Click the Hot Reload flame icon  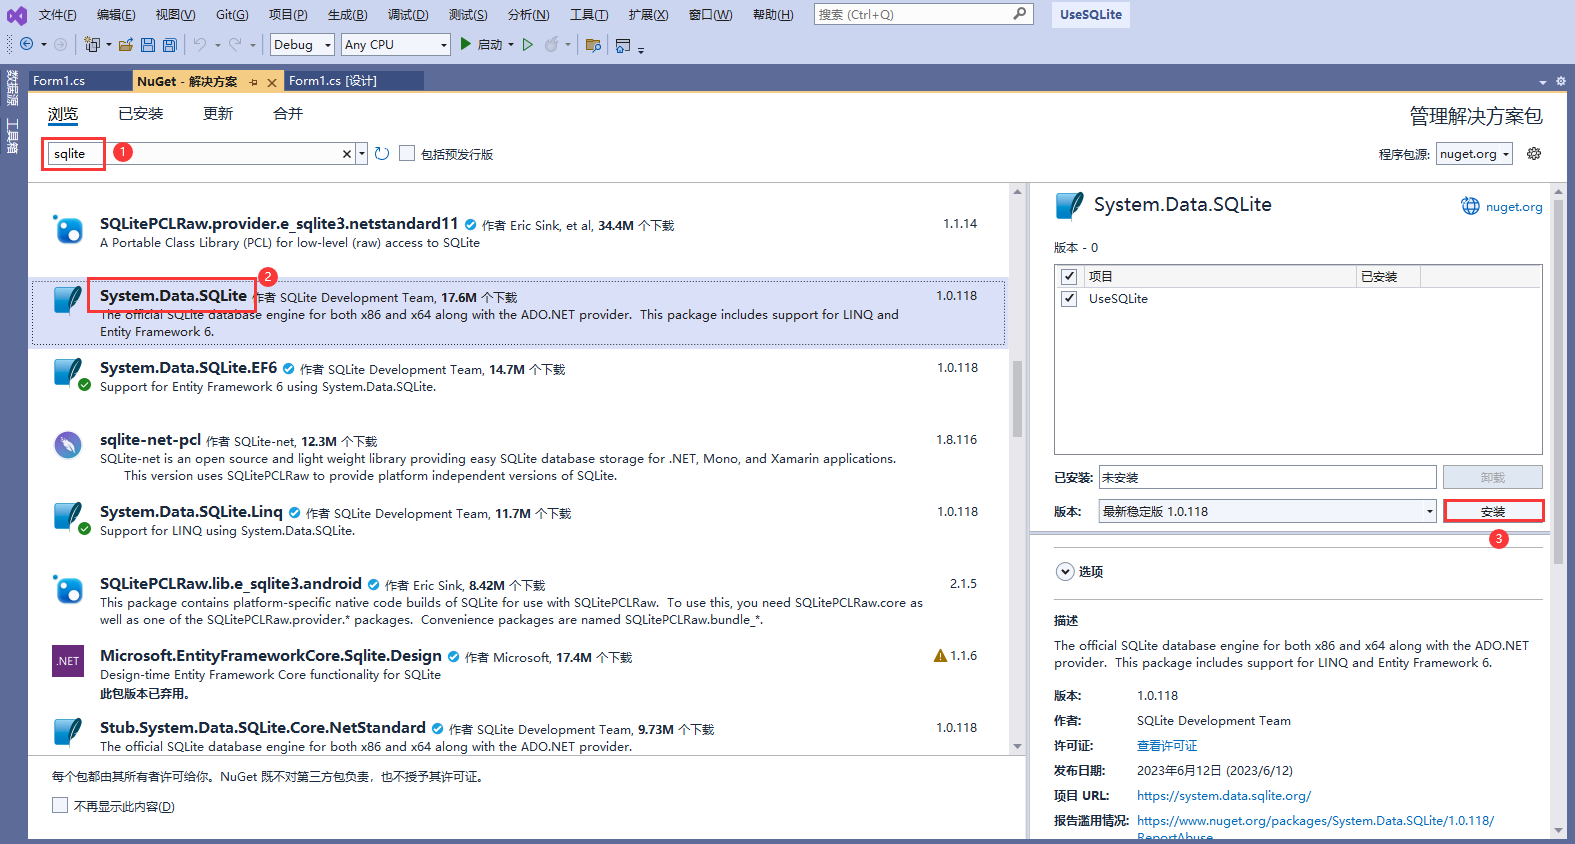[x=551, y=44]
